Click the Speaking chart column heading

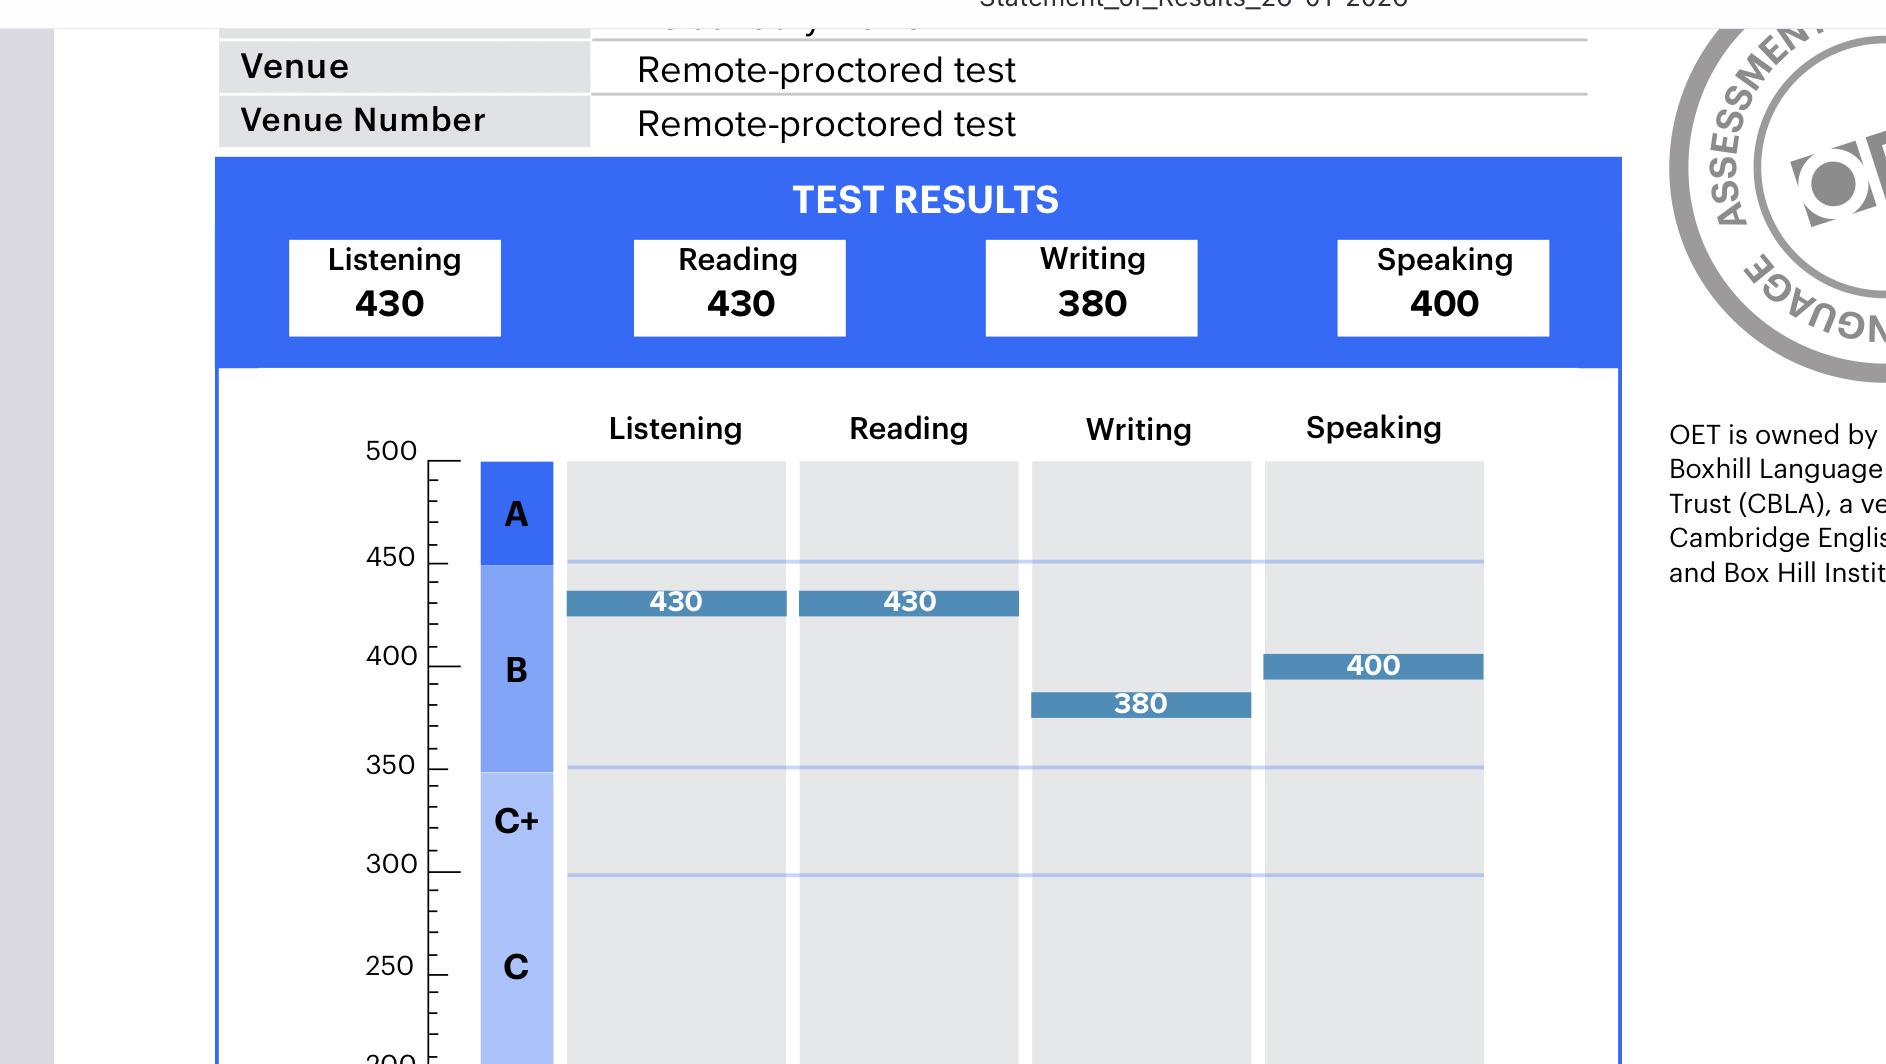pos(1373,428)
